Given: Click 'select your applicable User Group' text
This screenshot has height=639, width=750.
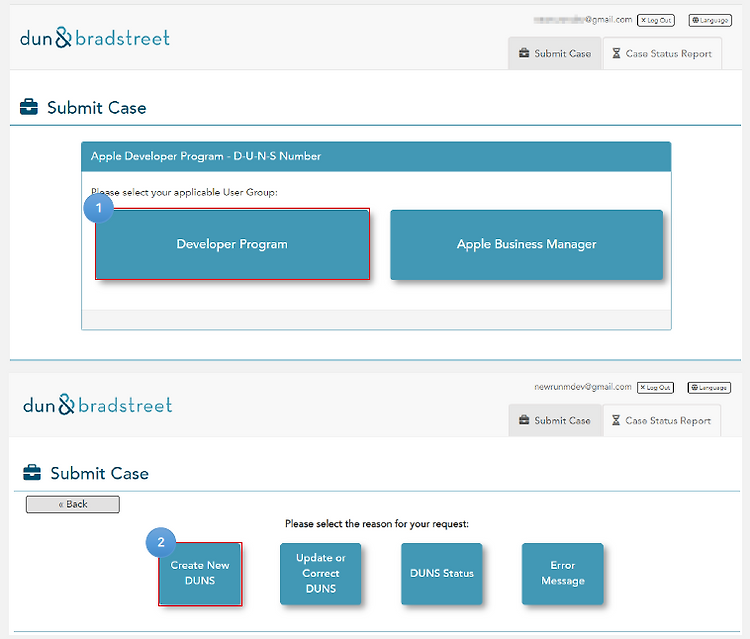Looking at the screenshot, I should [x=199, y=192].
